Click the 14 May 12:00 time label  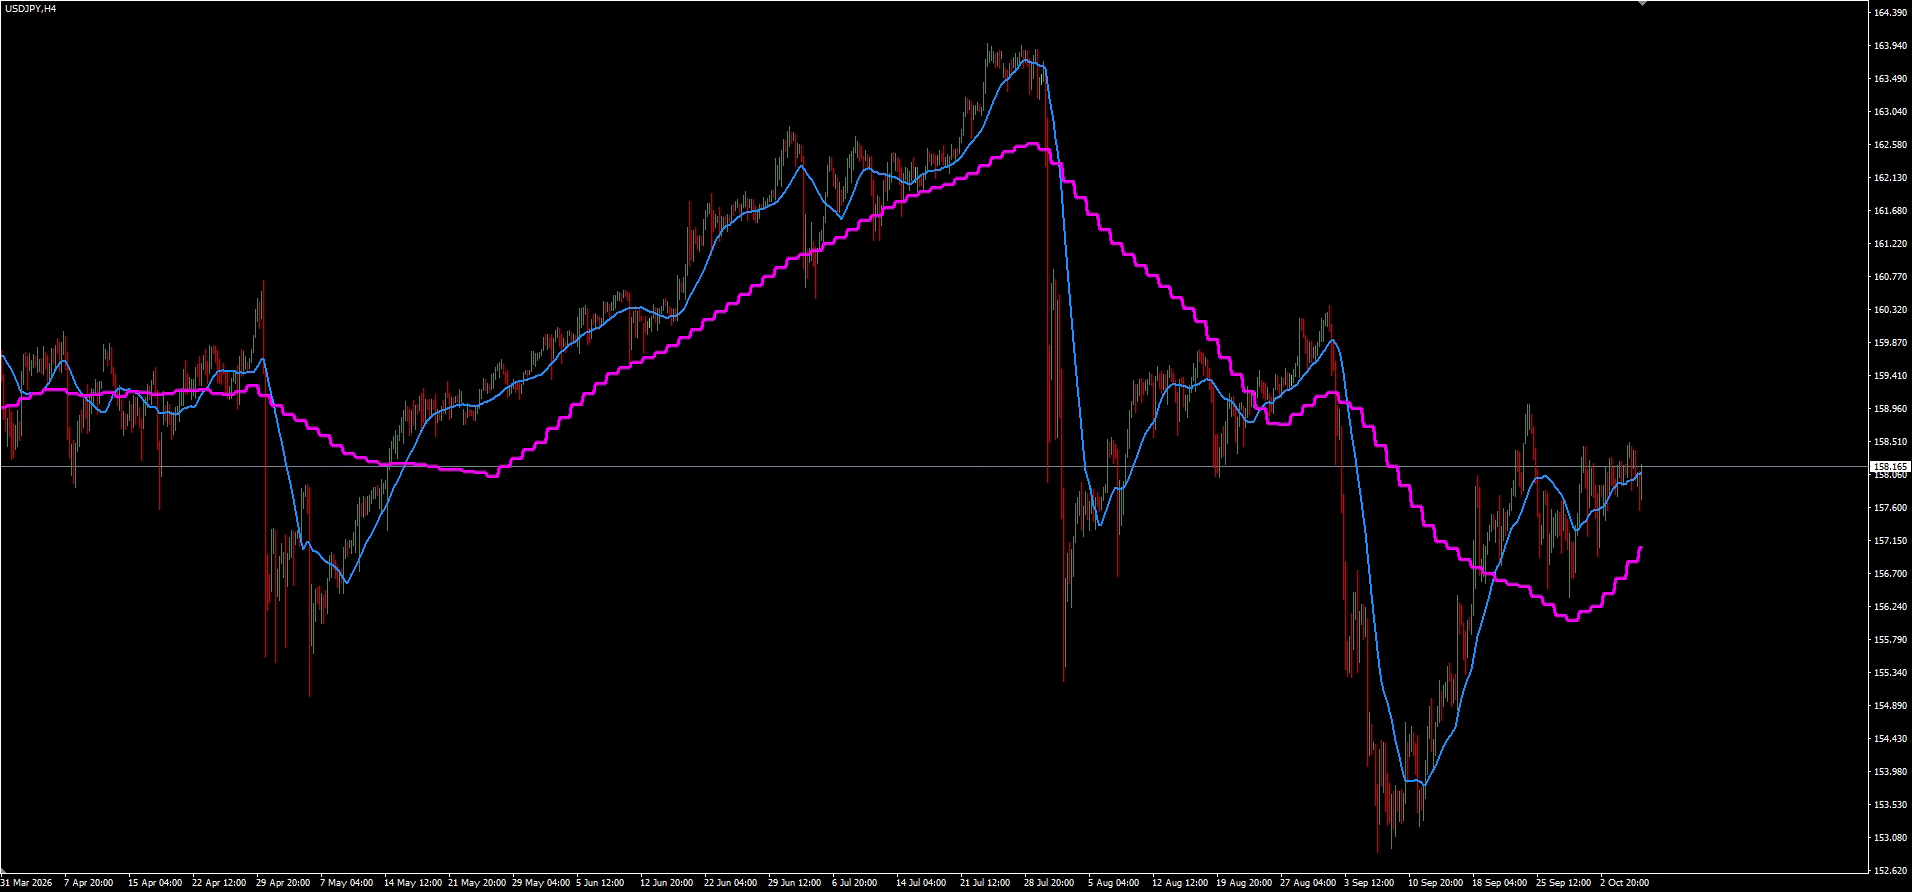click(413, 883)
